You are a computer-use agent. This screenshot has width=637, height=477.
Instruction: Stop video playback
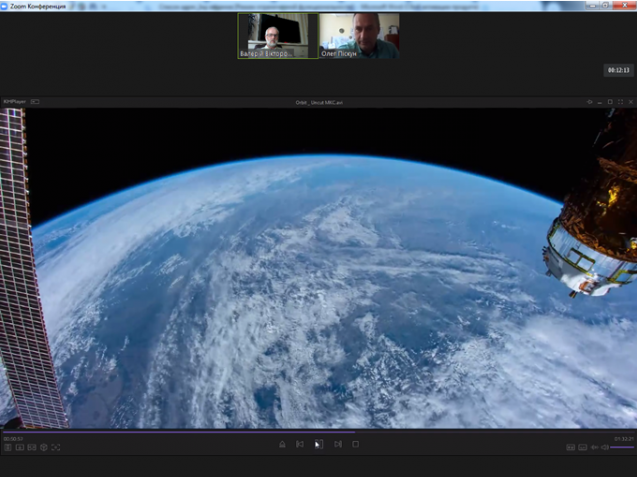(355, 444)
